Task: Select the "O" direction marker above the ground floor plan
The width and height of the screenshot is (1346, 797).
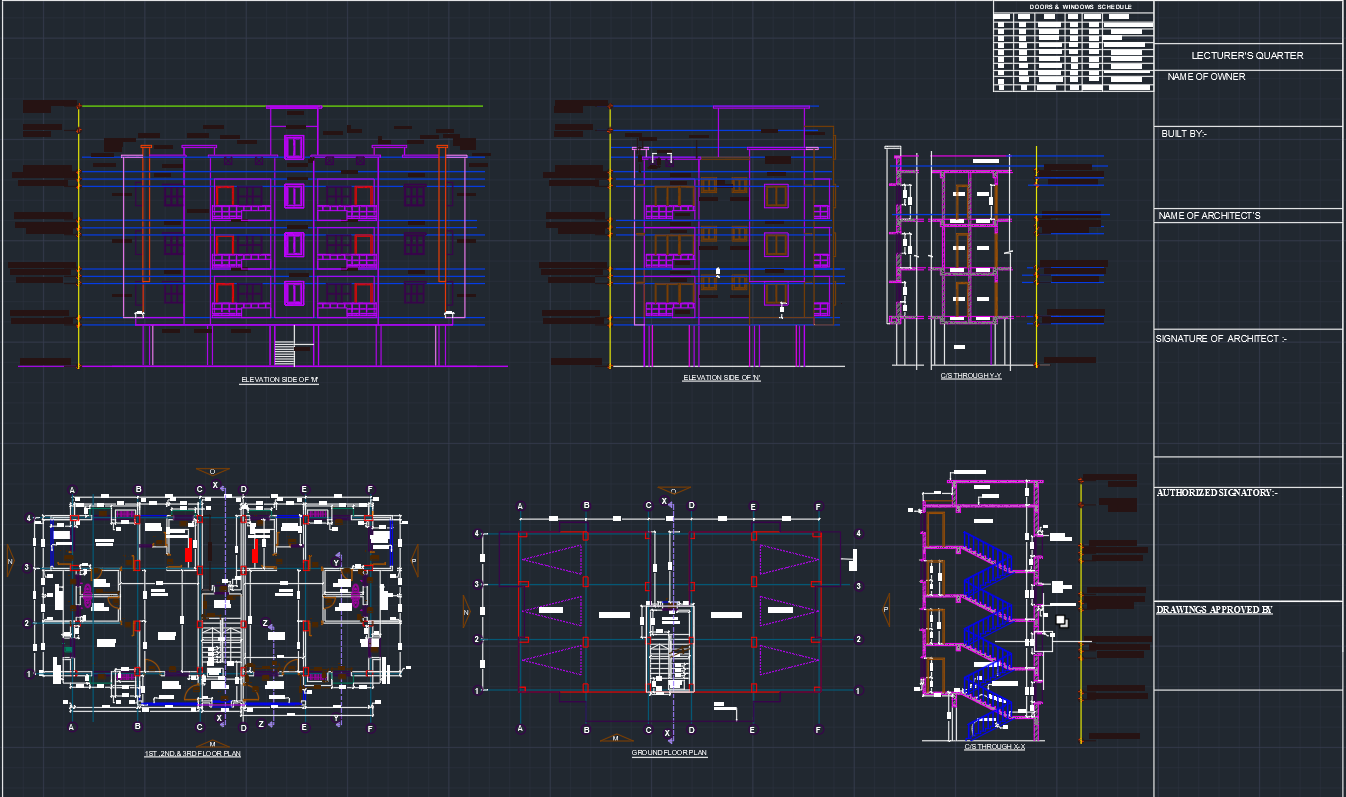Action: click(674, 491)
